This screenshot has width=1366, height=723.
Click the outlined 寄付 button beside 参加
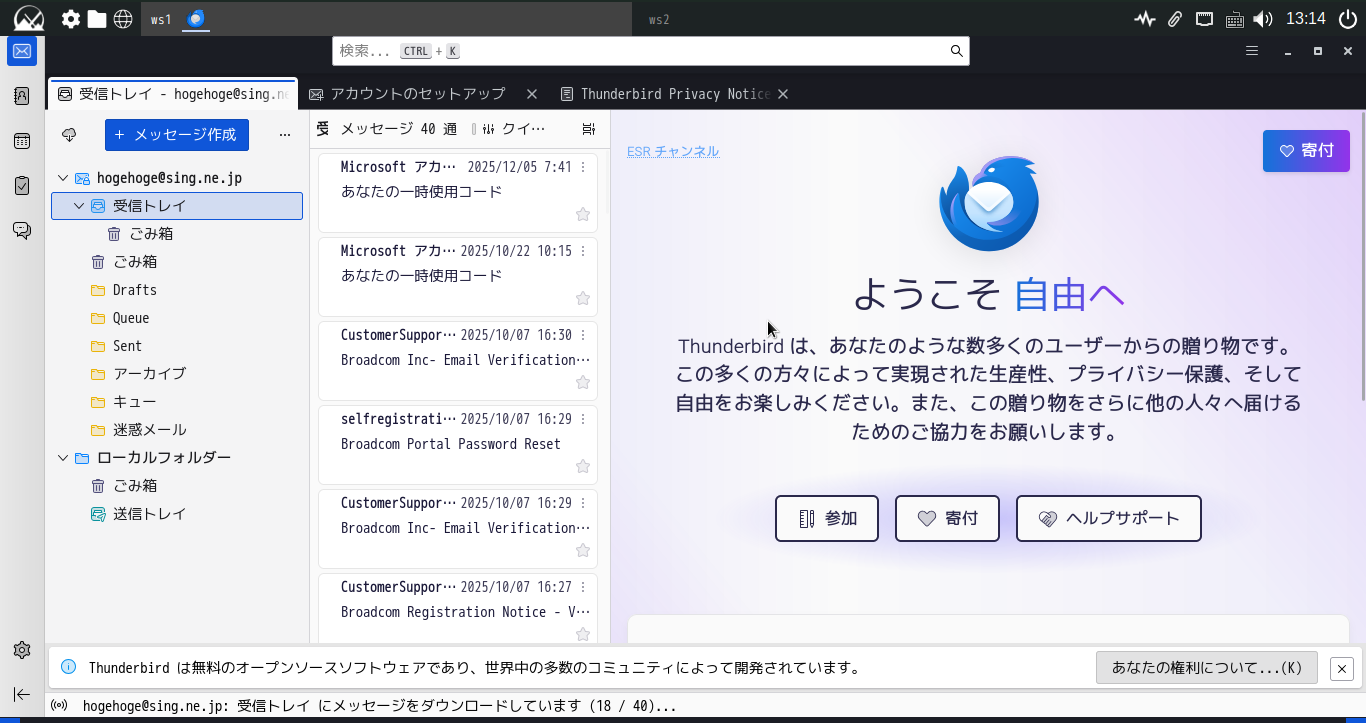pos(947,518)
